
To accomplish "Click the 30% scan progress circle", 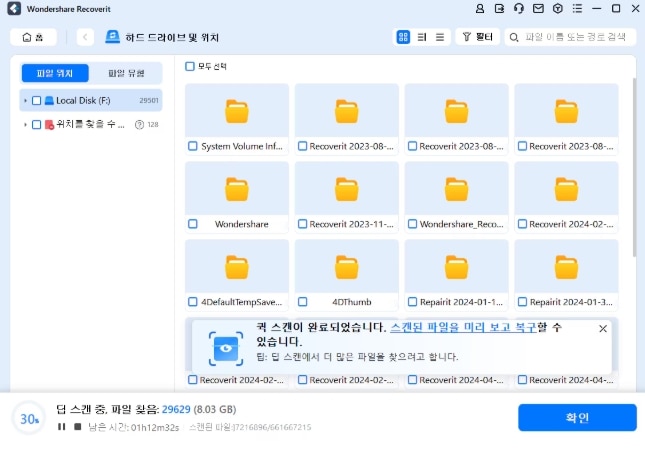I will (x=29, y=418).
